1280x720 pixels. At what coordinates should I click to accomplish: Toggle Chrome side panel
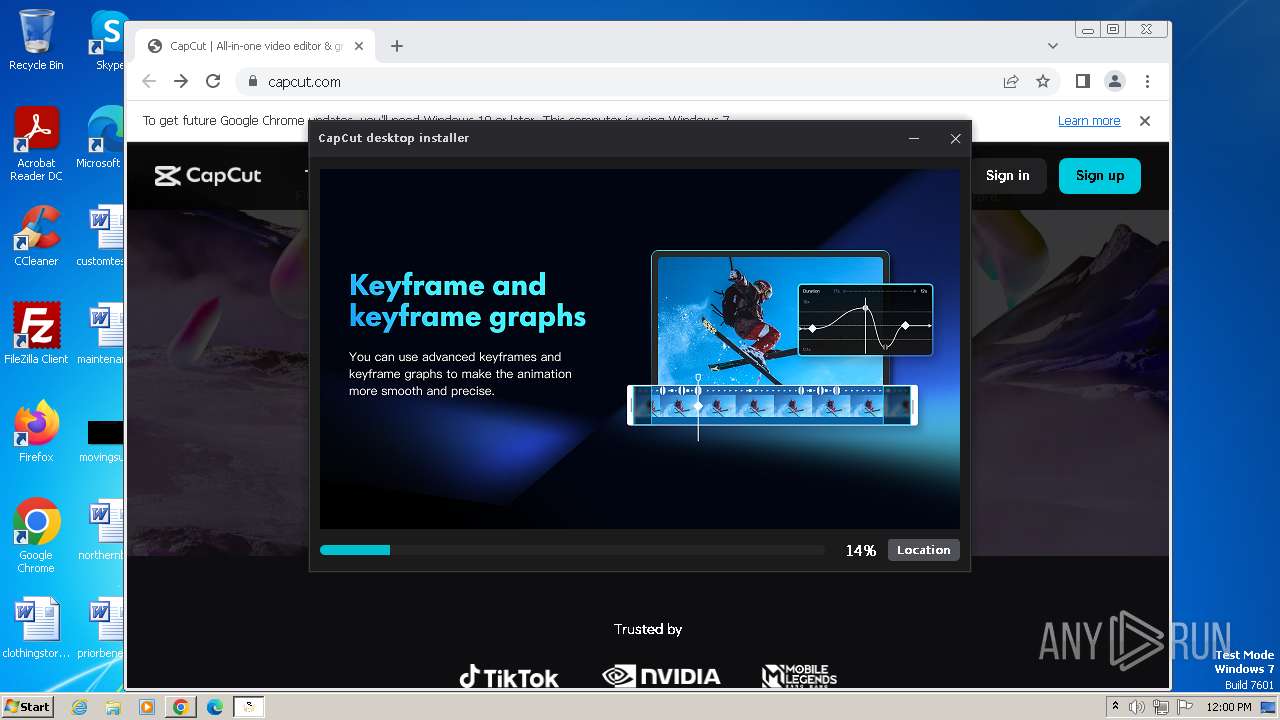(x=1083, y=82)
